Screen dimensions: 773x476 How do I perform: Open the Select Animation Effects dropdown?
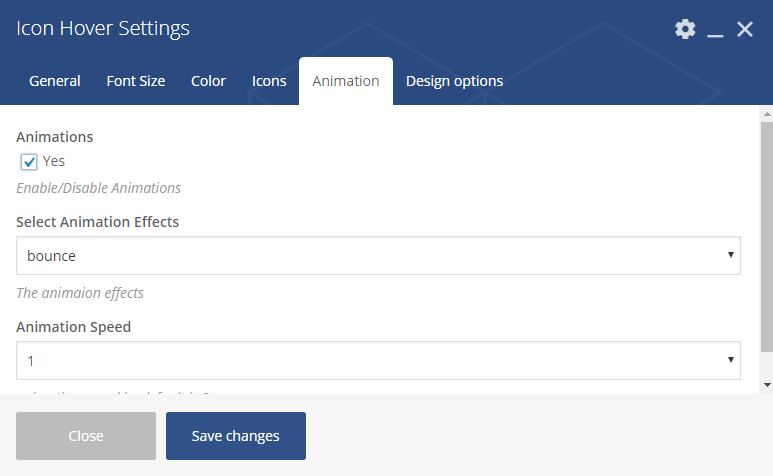(x=378, y=256)
